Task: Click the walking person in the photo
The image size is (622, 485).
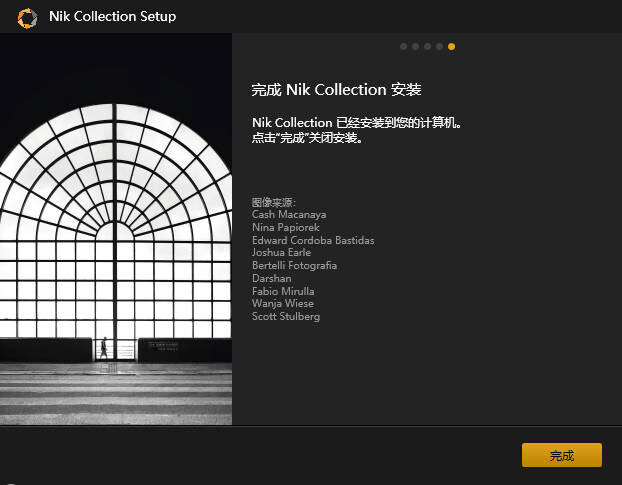Action: (x=102, y=347)
